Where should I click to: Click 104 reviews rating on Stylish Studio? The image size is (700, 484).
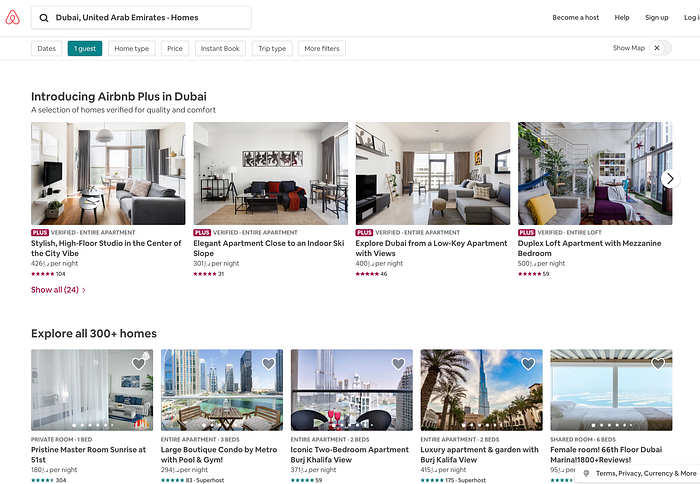[x=48, y=274]
